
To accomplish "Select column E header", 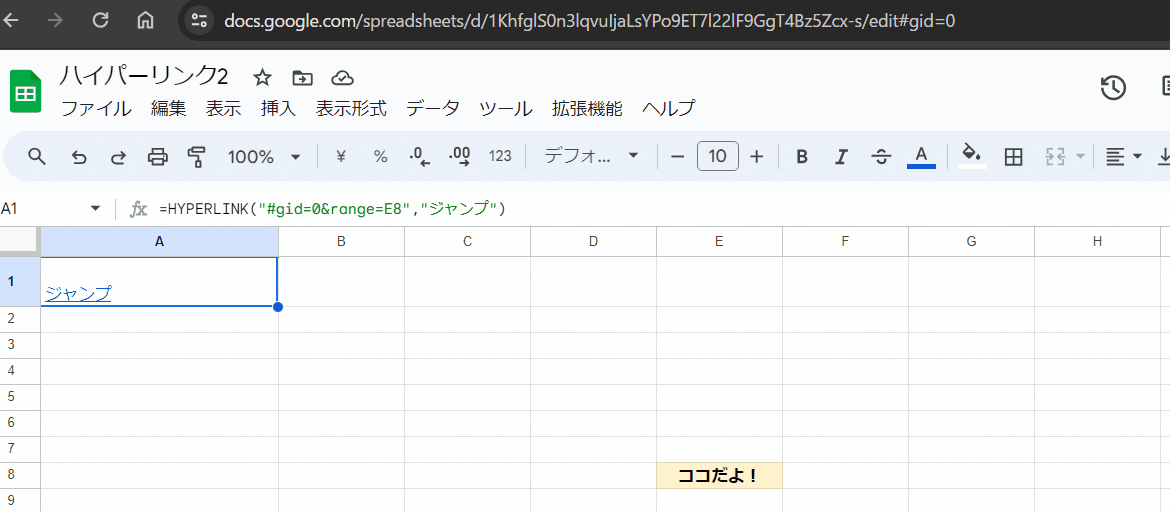I will click(x=719, y=241).
